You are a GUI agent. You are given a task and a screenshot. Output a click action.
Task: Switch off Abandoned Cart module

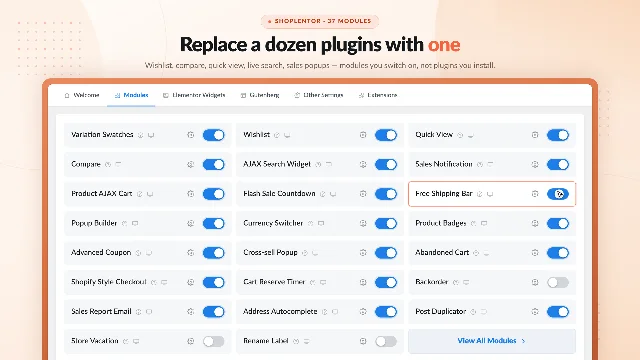[x=558, y=253]
